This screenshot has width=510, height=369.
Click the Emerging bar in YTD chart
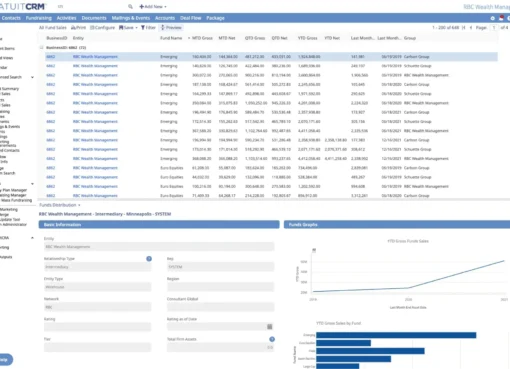396,335
